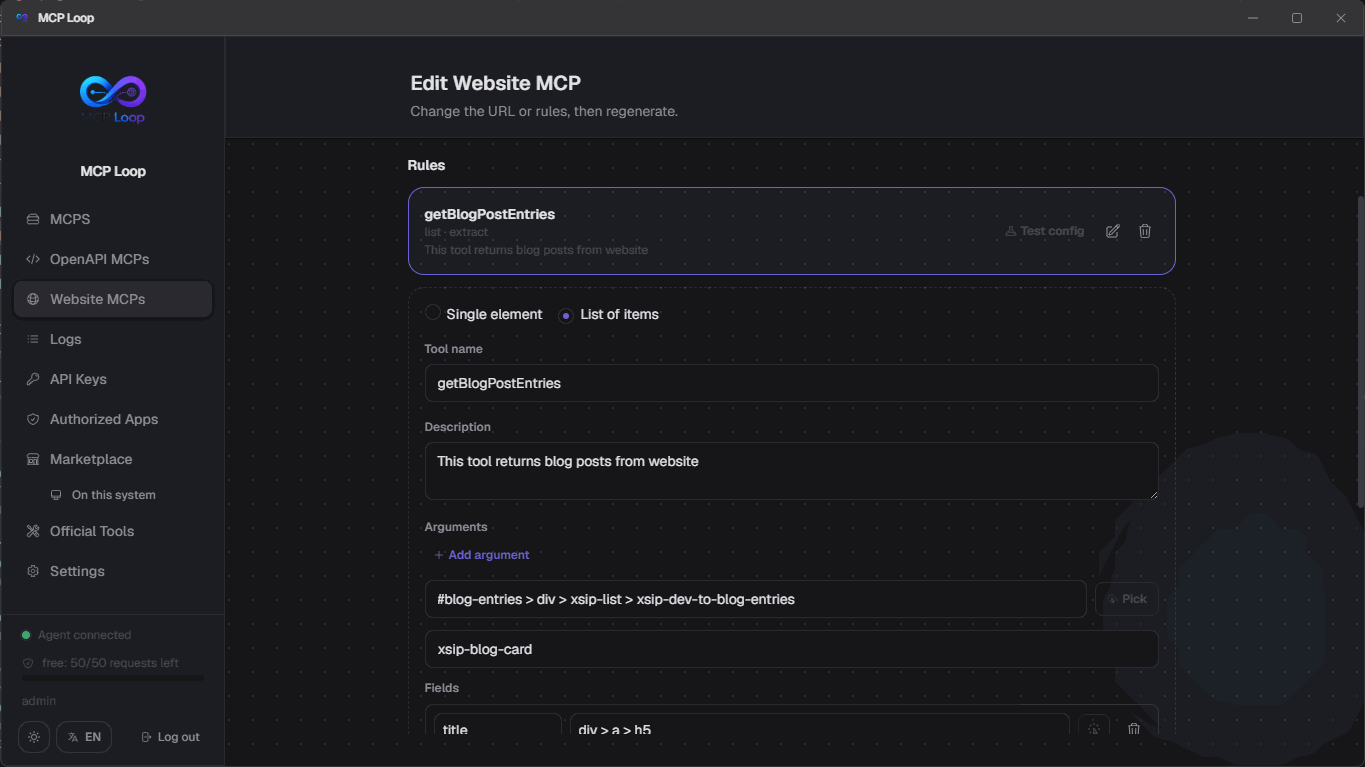This screenshot has height=767, width=1365.
Task: Click the picker icon in the title field row
Action: [x=1094, y=729]
